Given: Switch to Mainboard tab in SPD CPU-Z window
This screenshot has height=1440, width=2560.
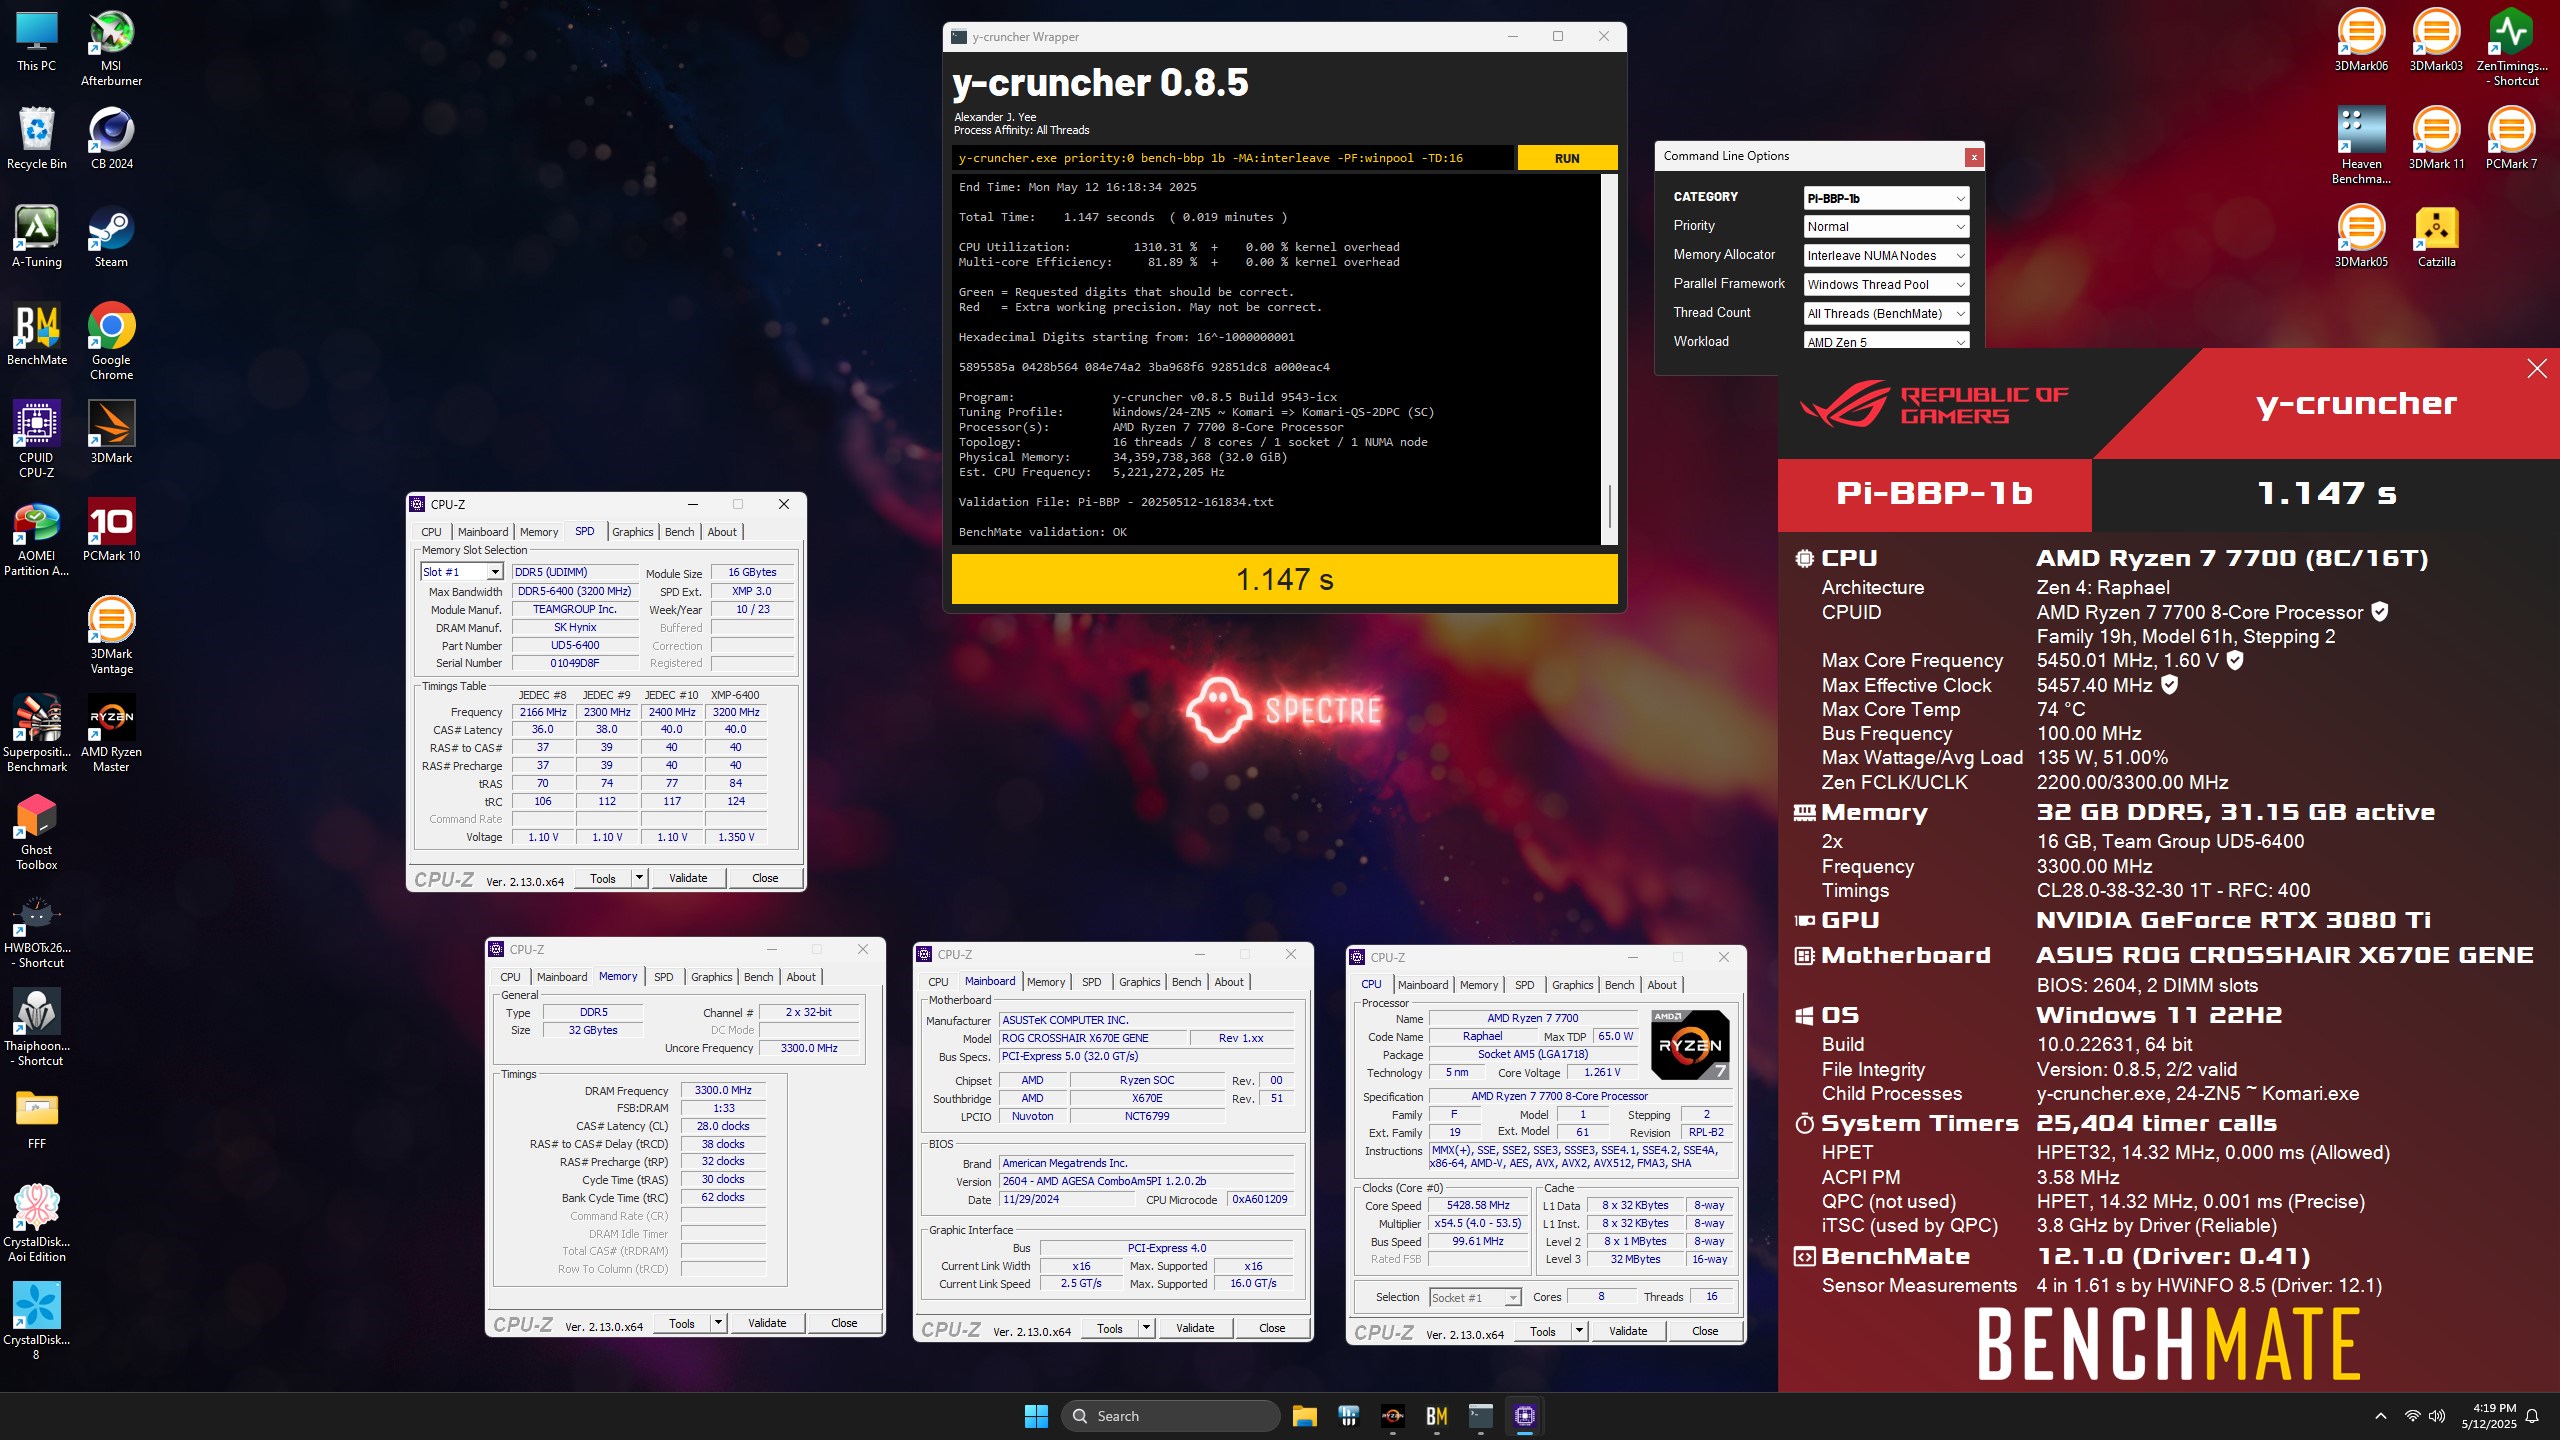Looking at the screenshot, I should point(483,532).
